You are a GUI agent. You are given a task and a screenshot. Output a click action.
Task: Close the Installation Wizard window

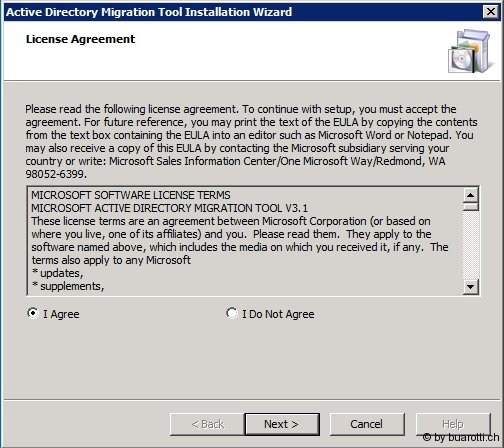pos(491,12)
